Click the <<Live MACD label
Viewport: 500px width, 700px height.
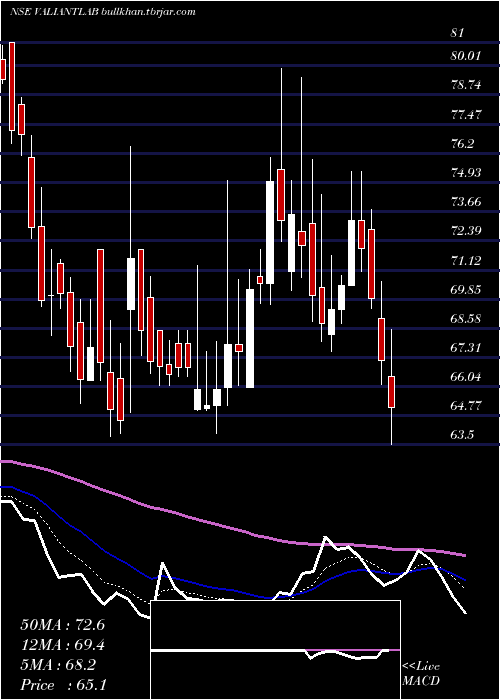pos(421,674)
